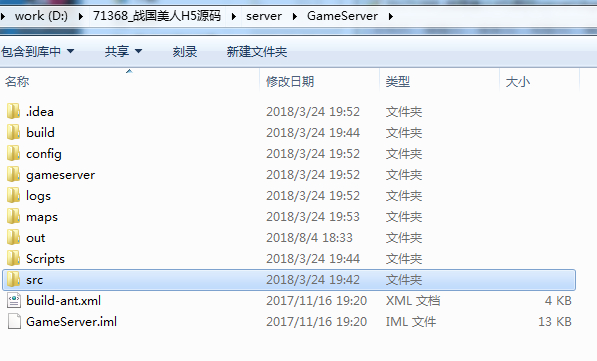Go to work (D:) in breadcrumb
Image resolution: width=597 pixels, height=361 pixels.
[41, 16]
